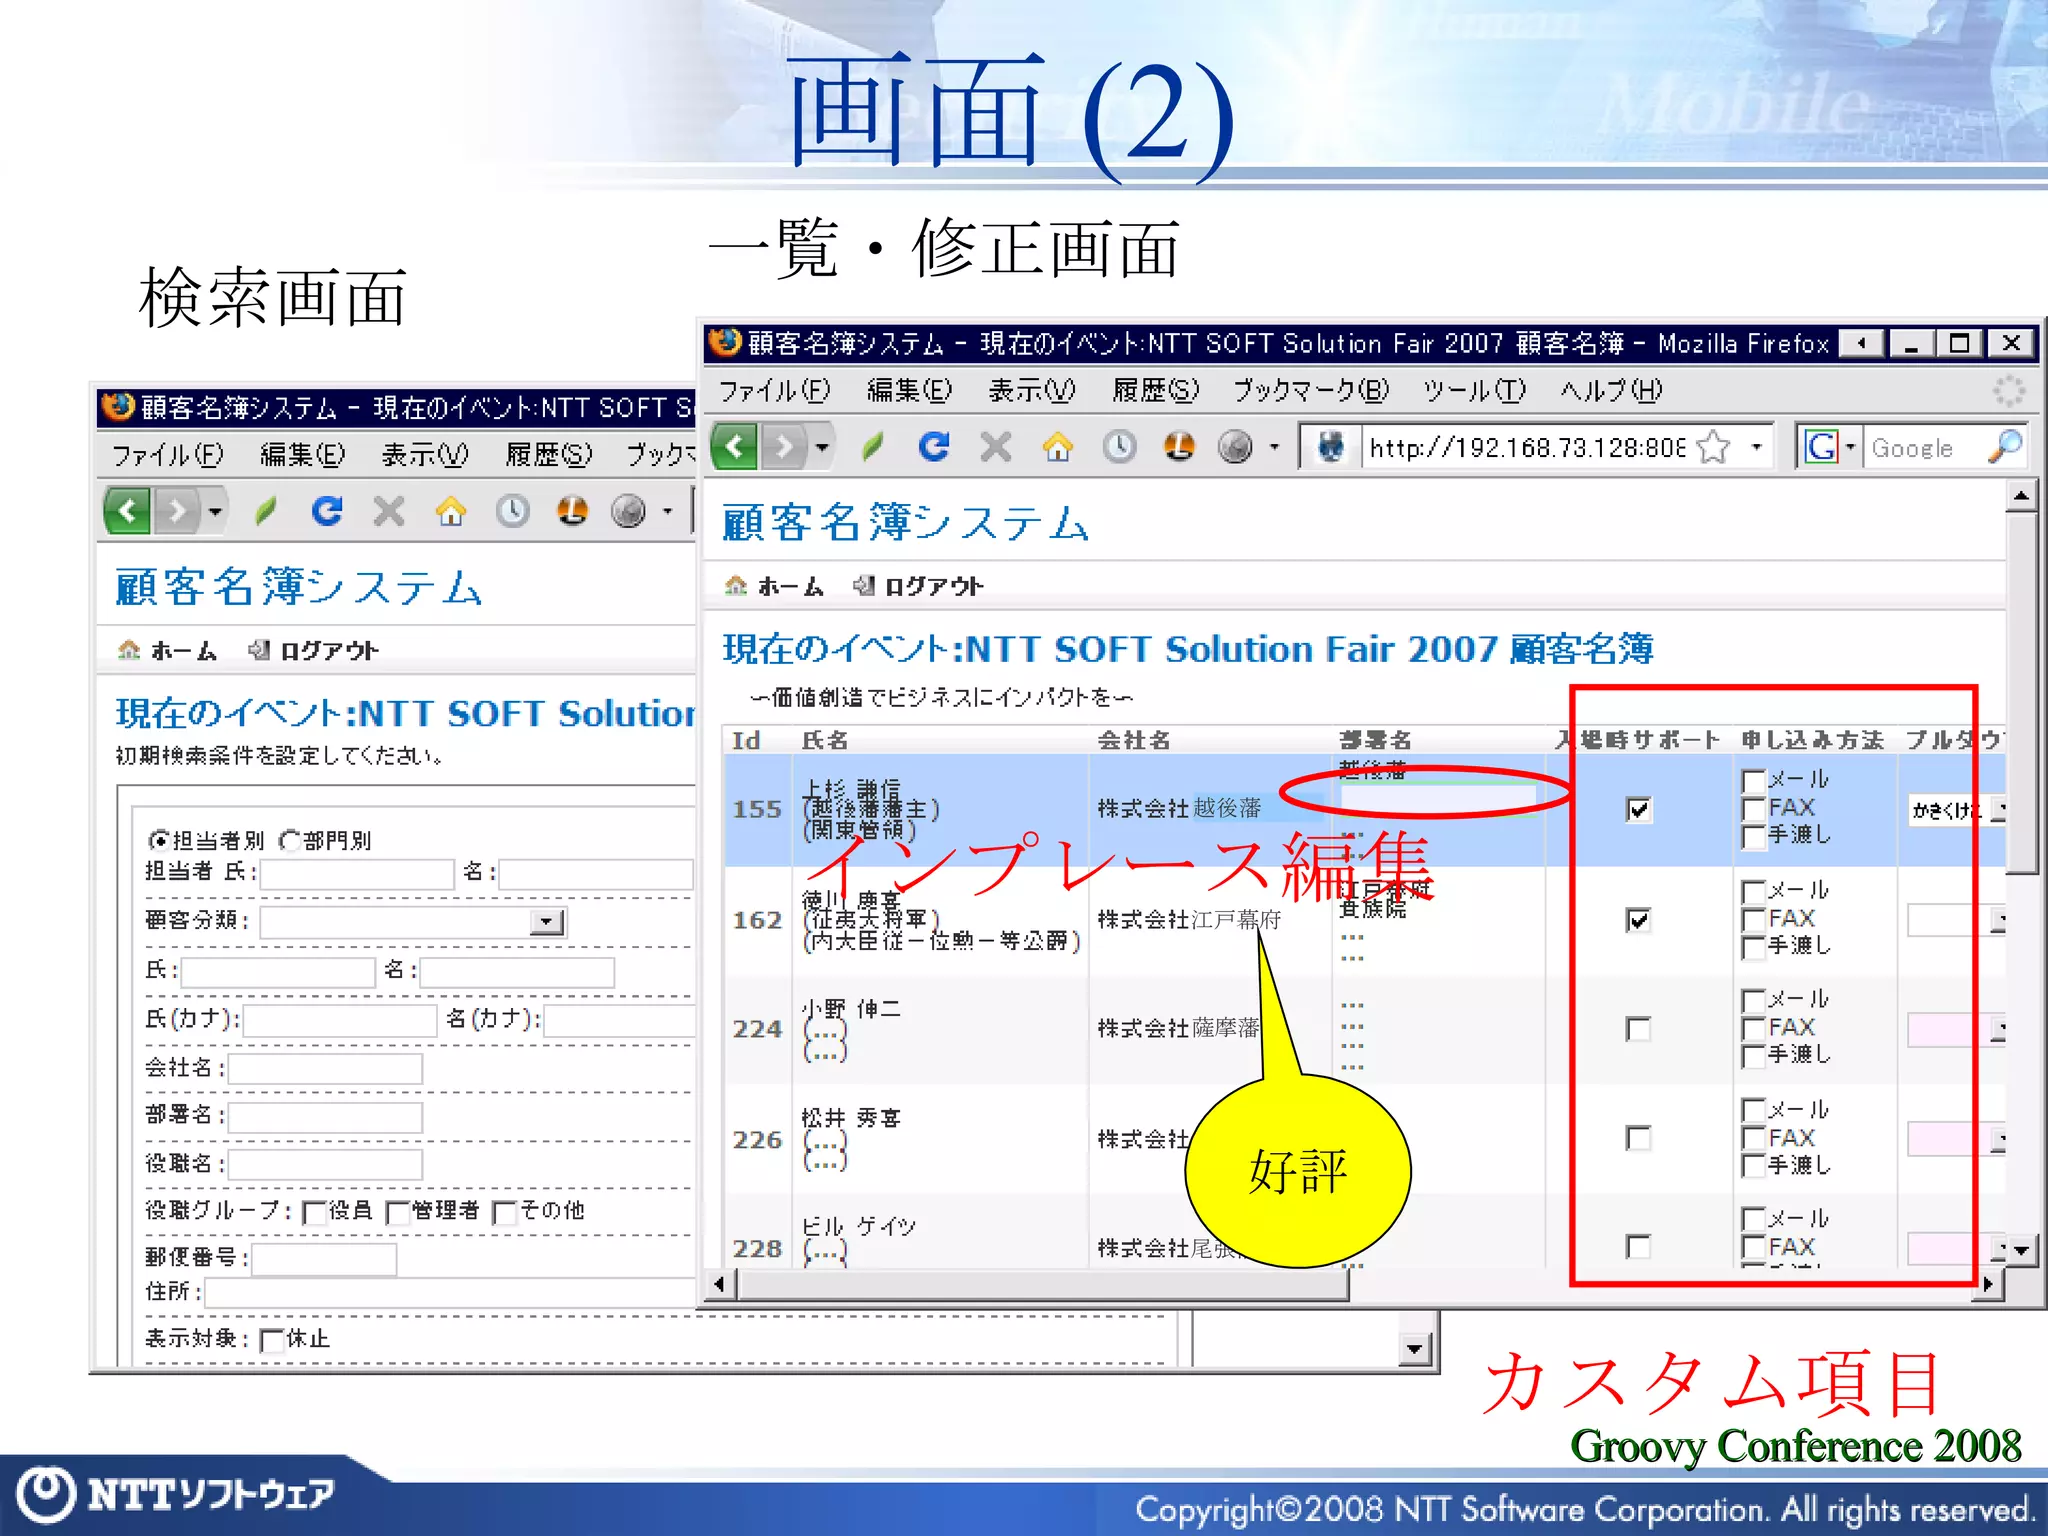2048x1536 pixels.
Task: Uncheck the 入場時サポート checkbox for Id 155
Action: click(x=1638, y=809)
